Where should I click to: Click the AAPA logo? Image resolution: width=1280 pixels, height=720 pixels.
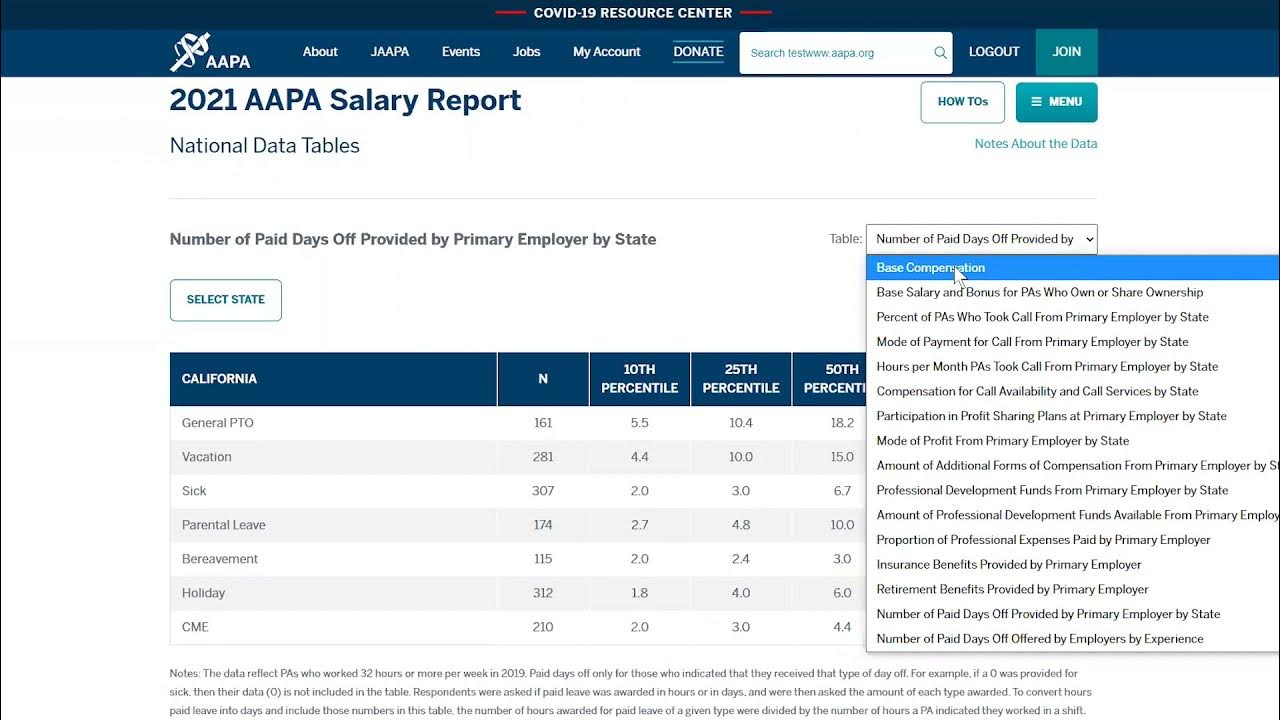210,52
